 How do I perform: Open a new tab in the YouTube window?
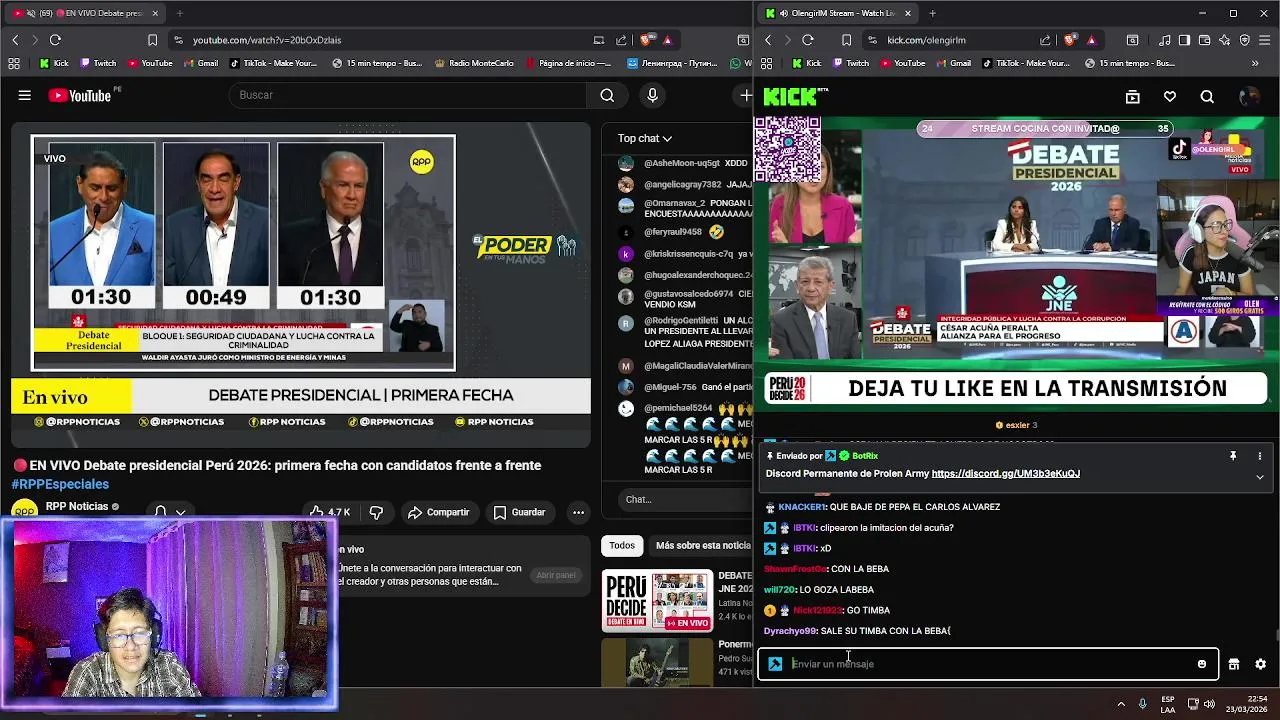180,13
